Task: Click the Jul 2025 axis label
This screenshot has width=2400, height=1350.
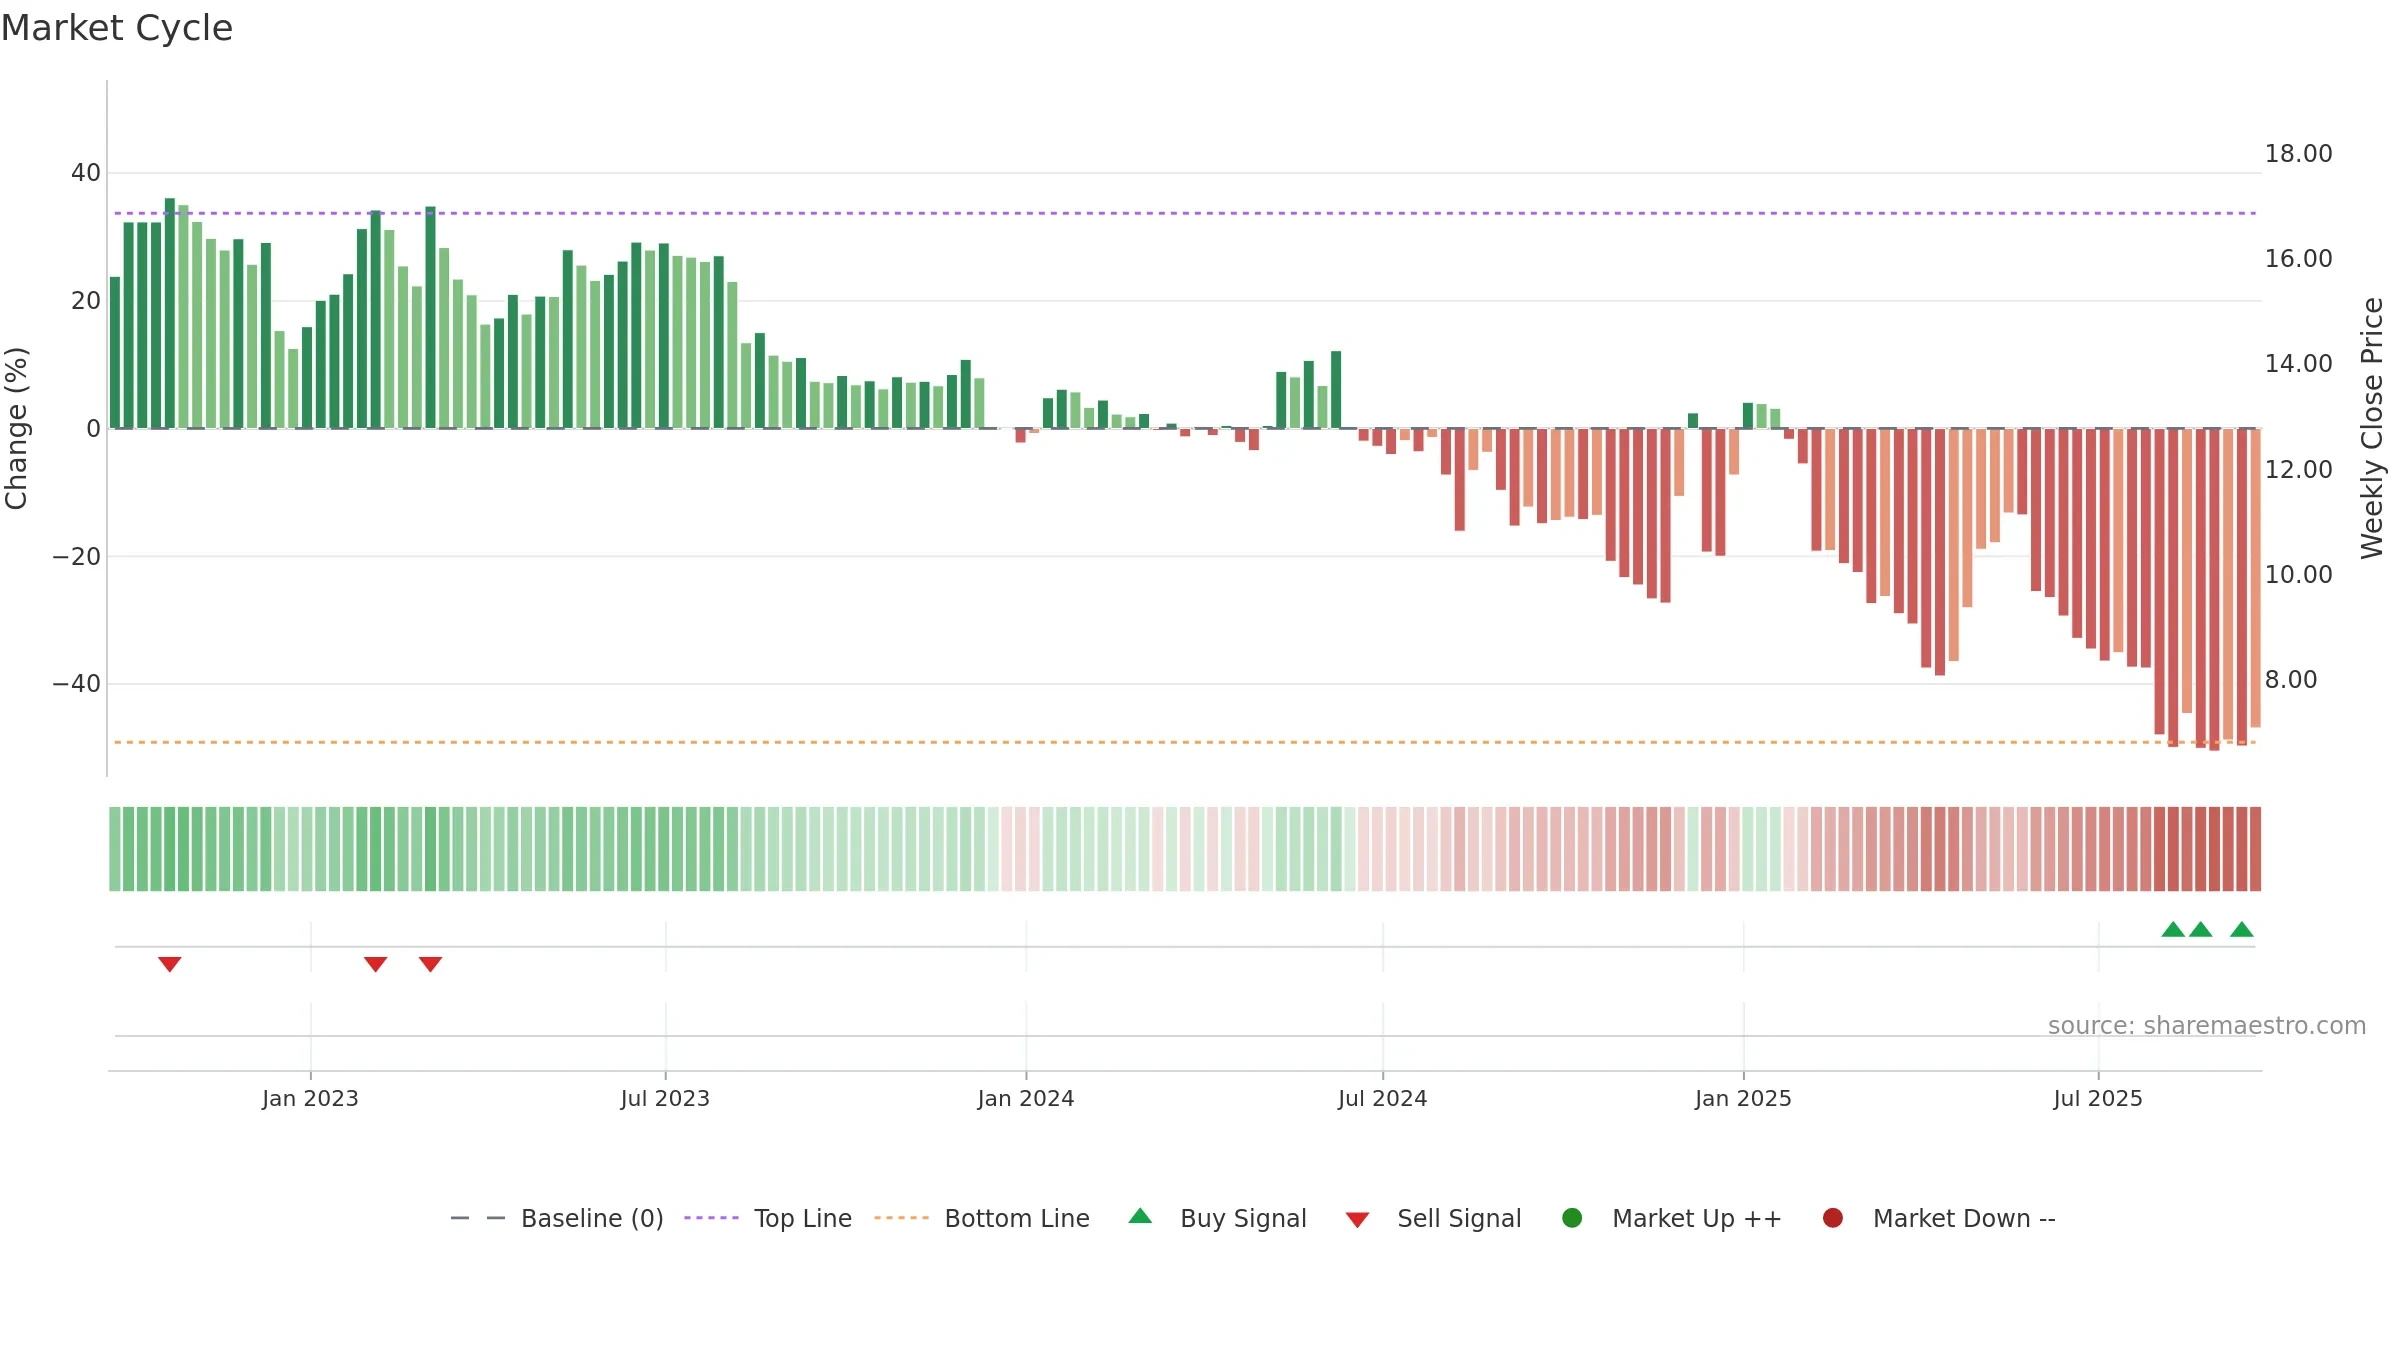Action: [x=2098, y=1099]
